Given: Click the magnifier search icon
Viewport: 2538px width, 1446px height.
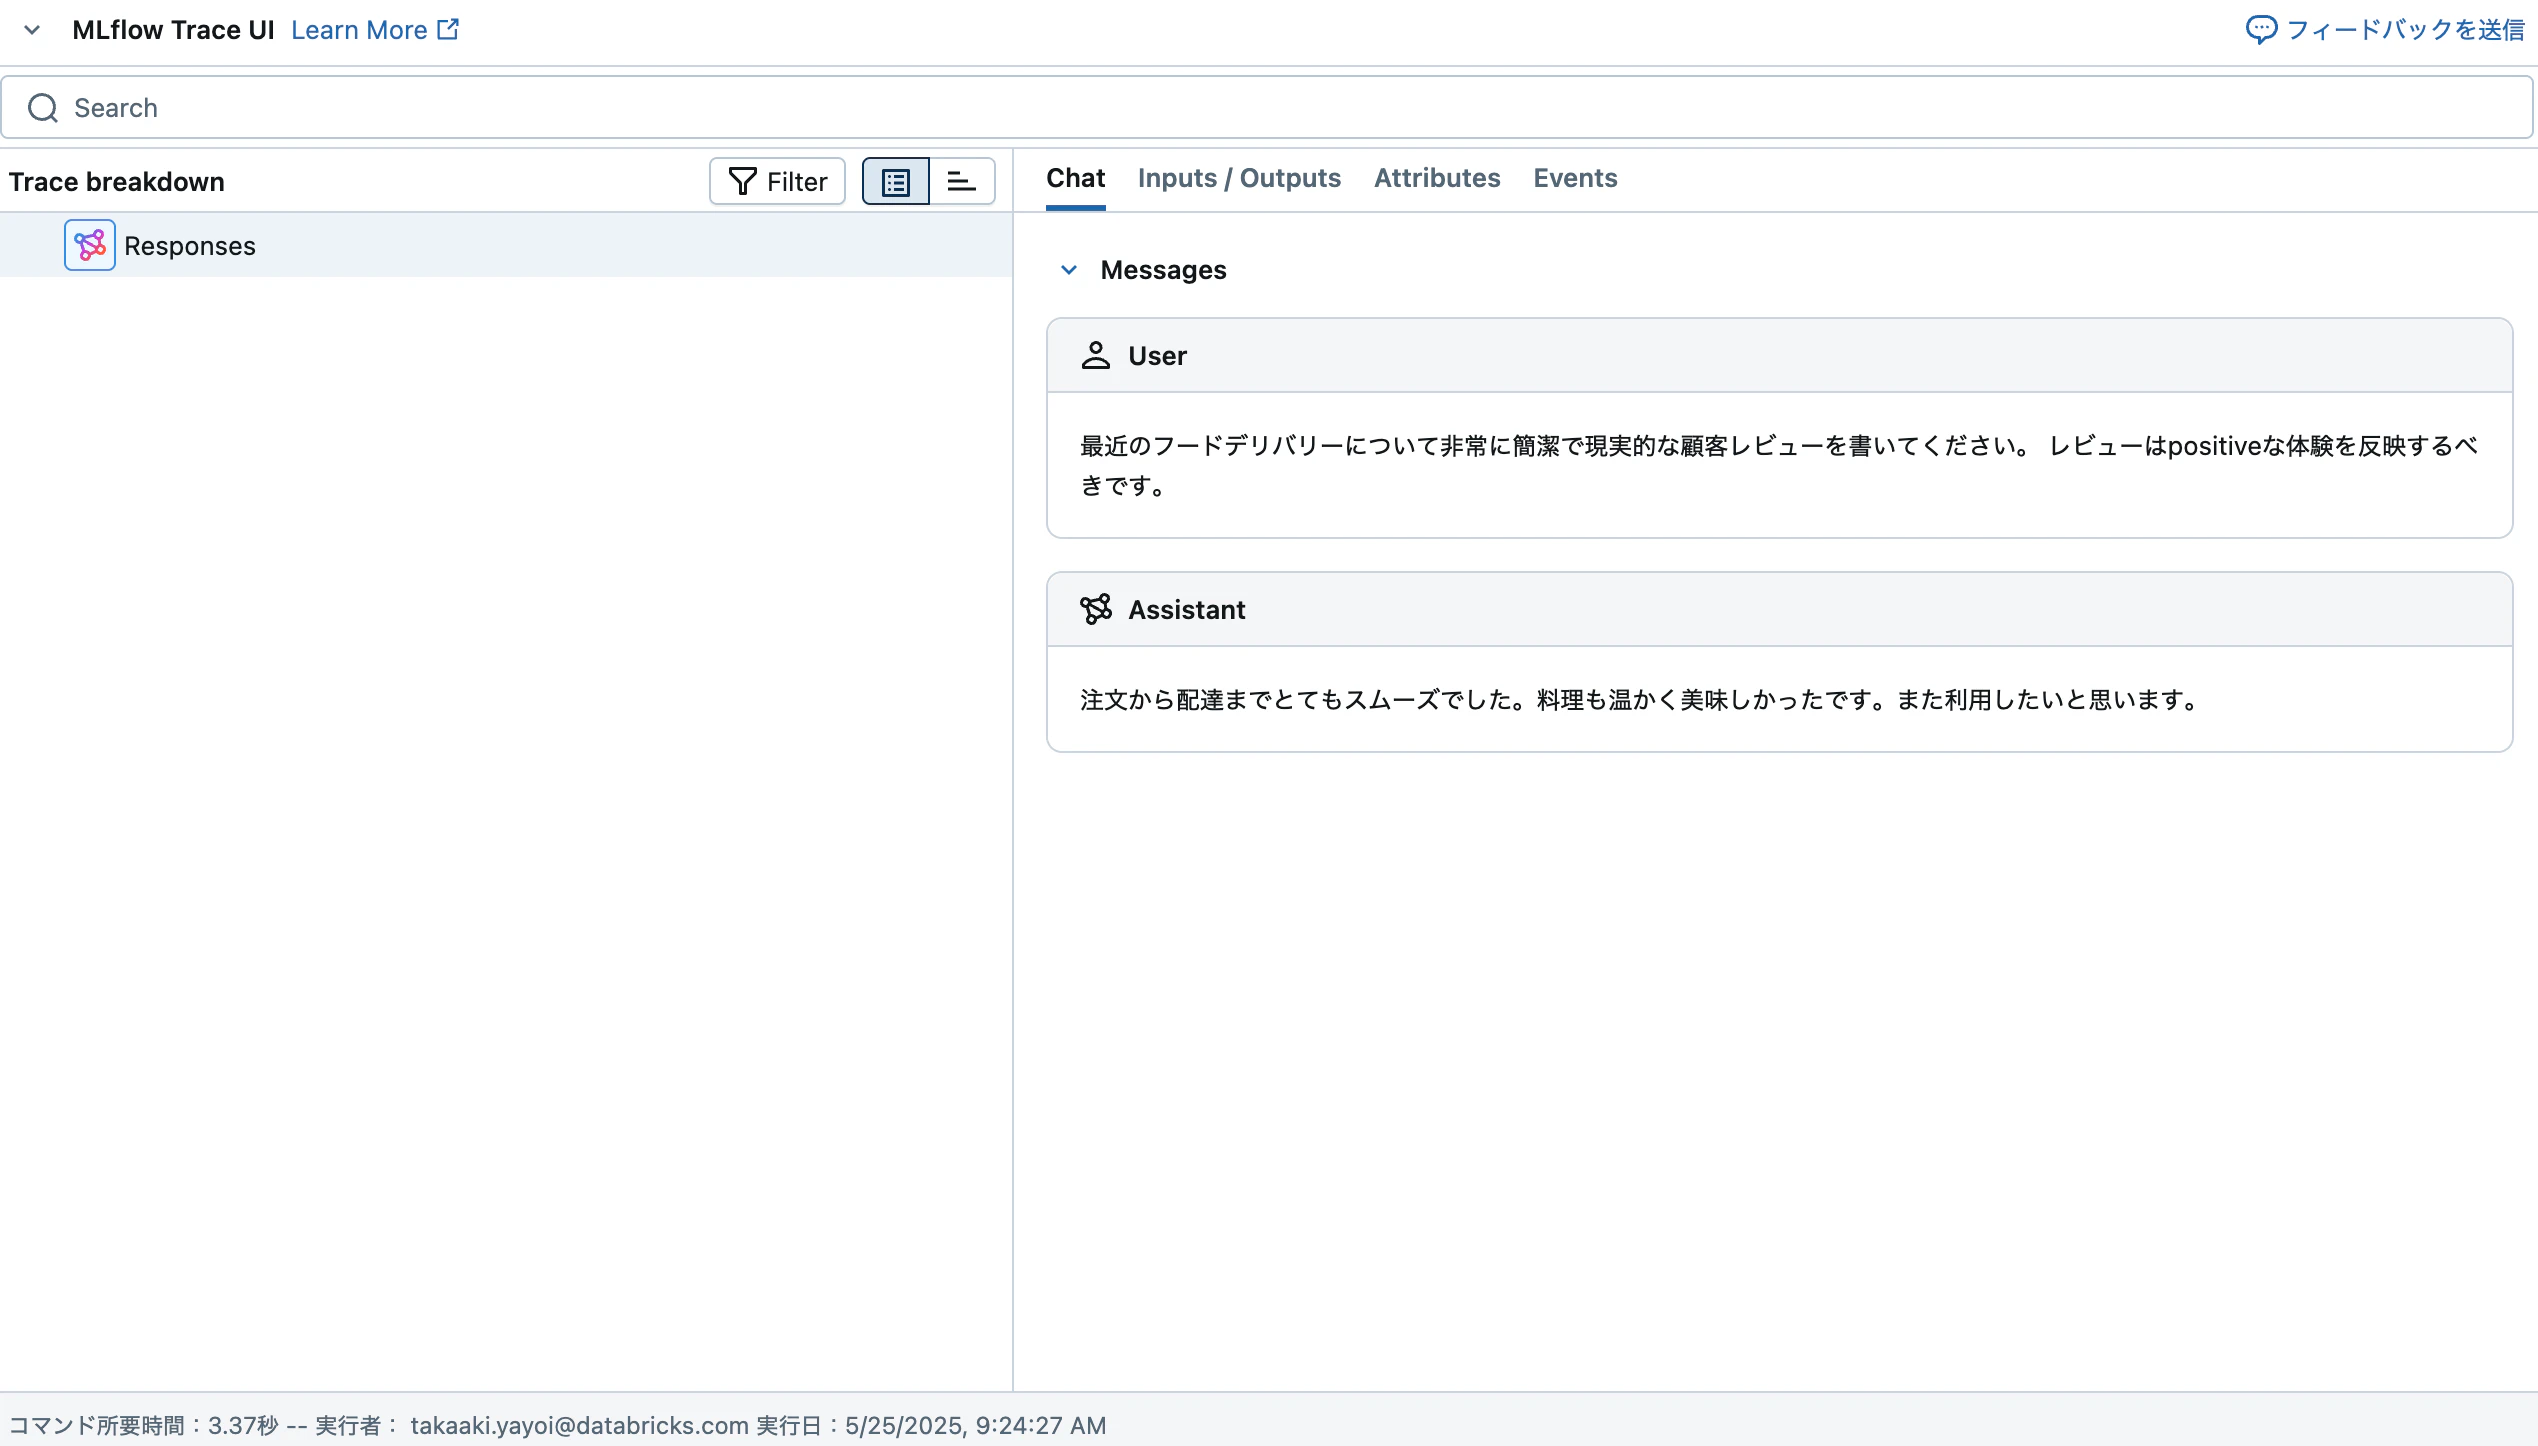Looking at the screenshot, I should [43, 108].
